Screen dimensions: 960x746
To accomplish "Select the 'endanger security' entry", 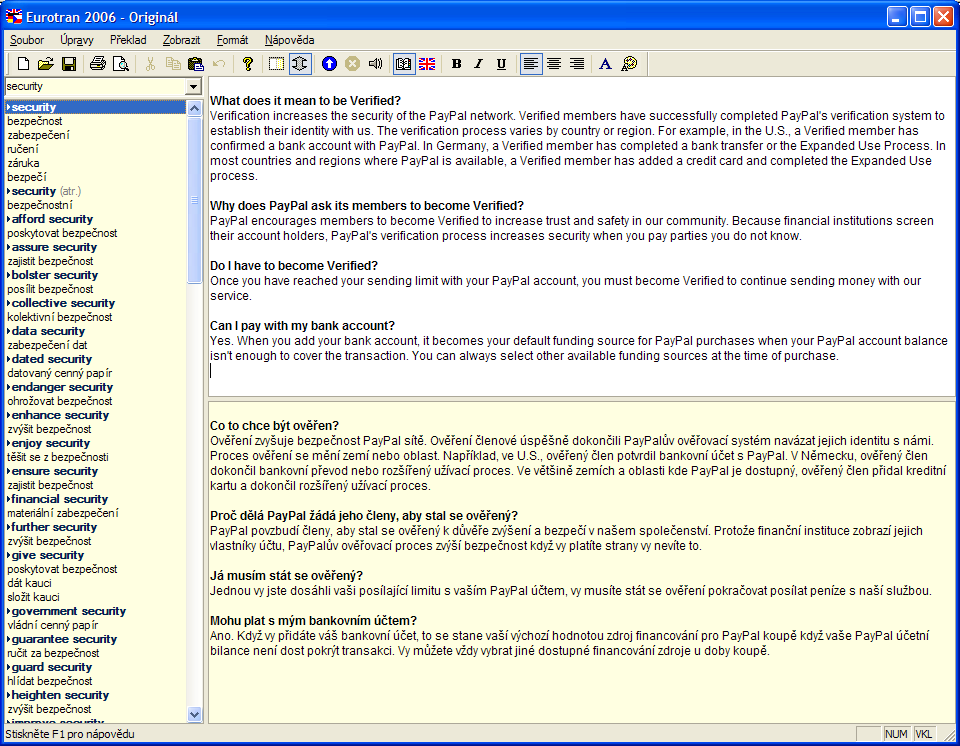I will tap(62, 387).
